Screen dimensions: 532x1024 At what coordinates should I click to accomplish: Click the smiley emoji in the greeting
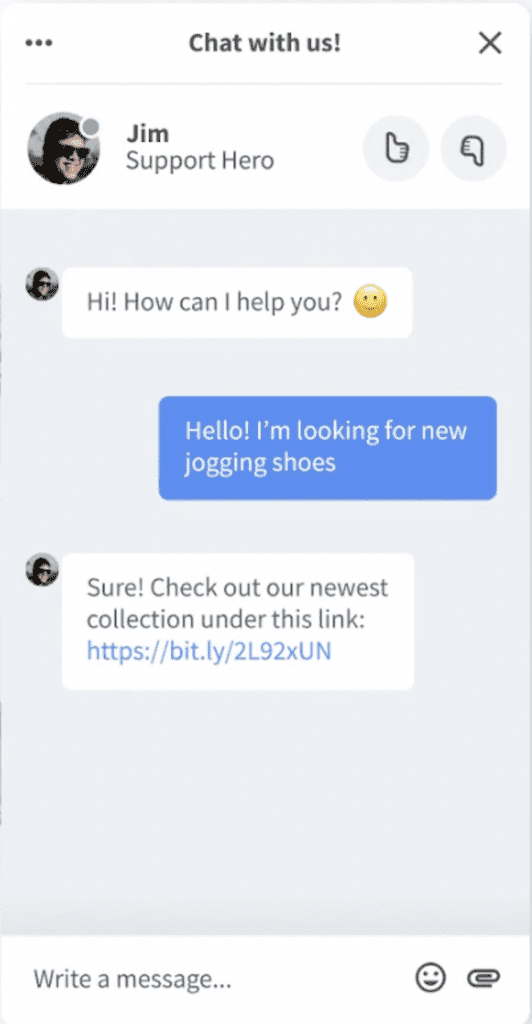coord(371,302)
